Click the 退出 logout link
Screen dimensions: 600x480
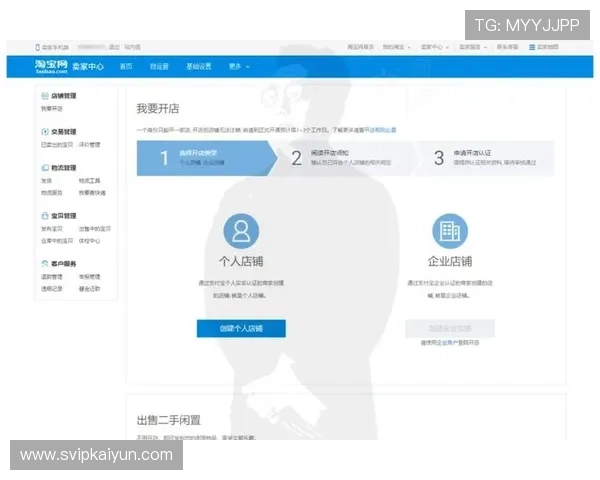tap(114, 47)
